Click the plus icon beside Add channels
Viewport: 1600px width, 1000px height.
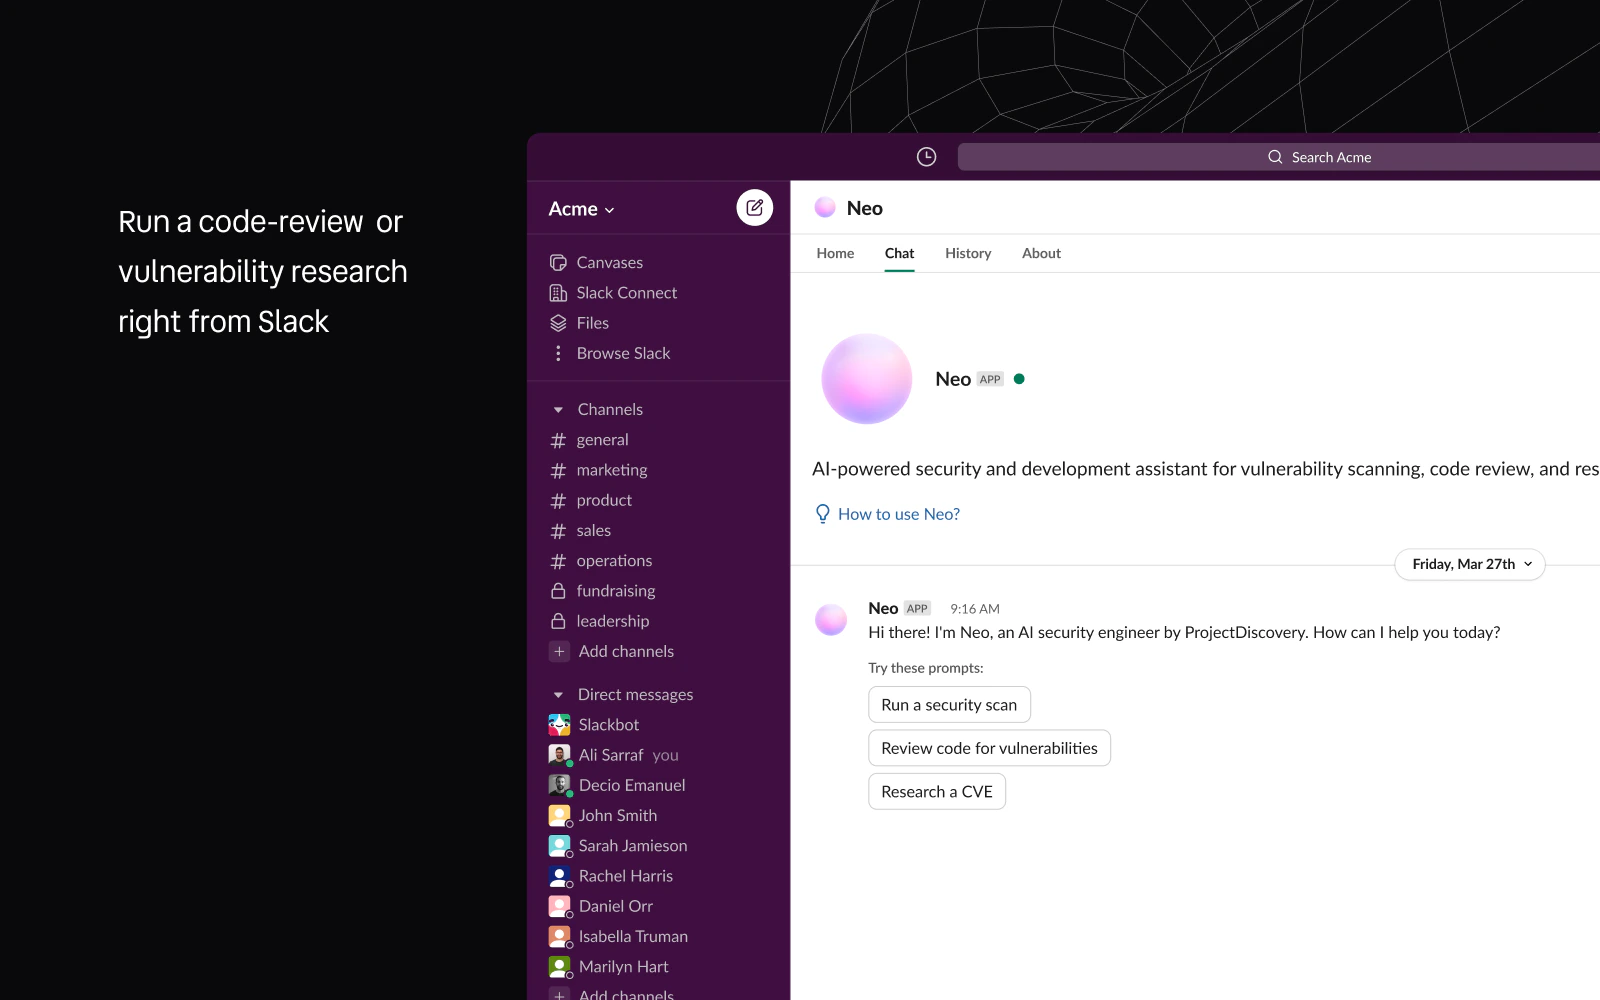pyautogui.click(x=559, y=651)
